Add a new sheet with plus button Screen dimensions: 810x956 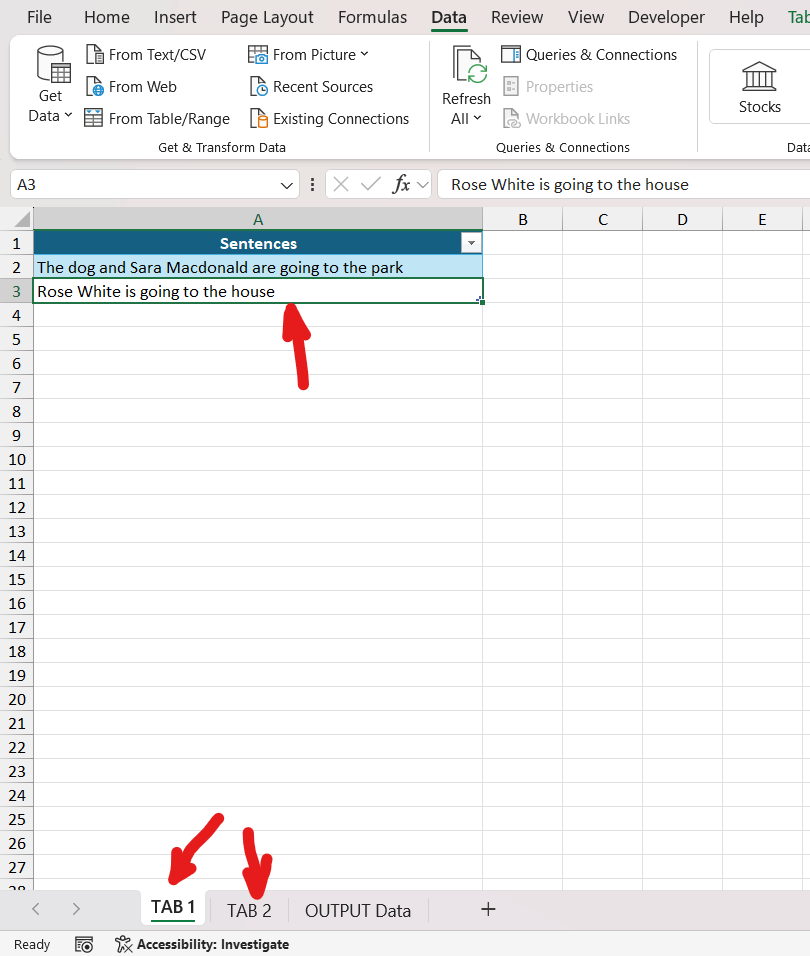pyautogui.click(x=488, y=910)
